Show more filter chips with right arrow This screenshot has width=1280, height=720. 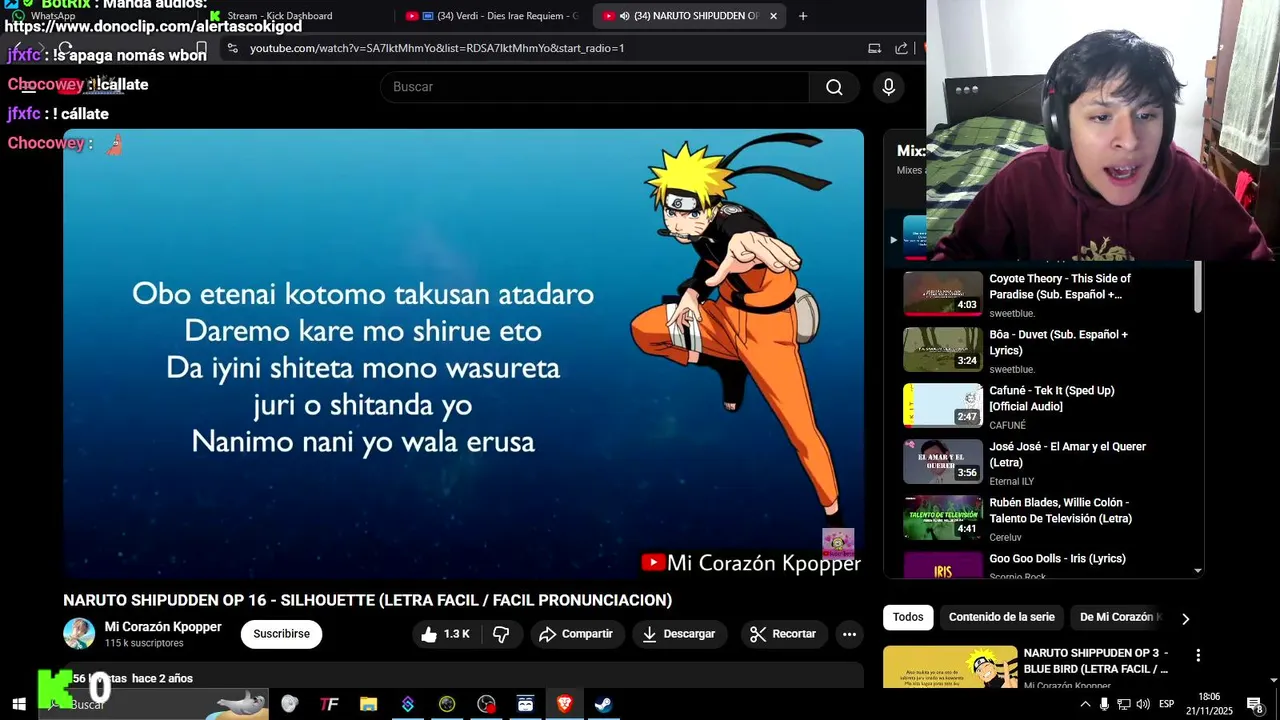coord(1185,619)
